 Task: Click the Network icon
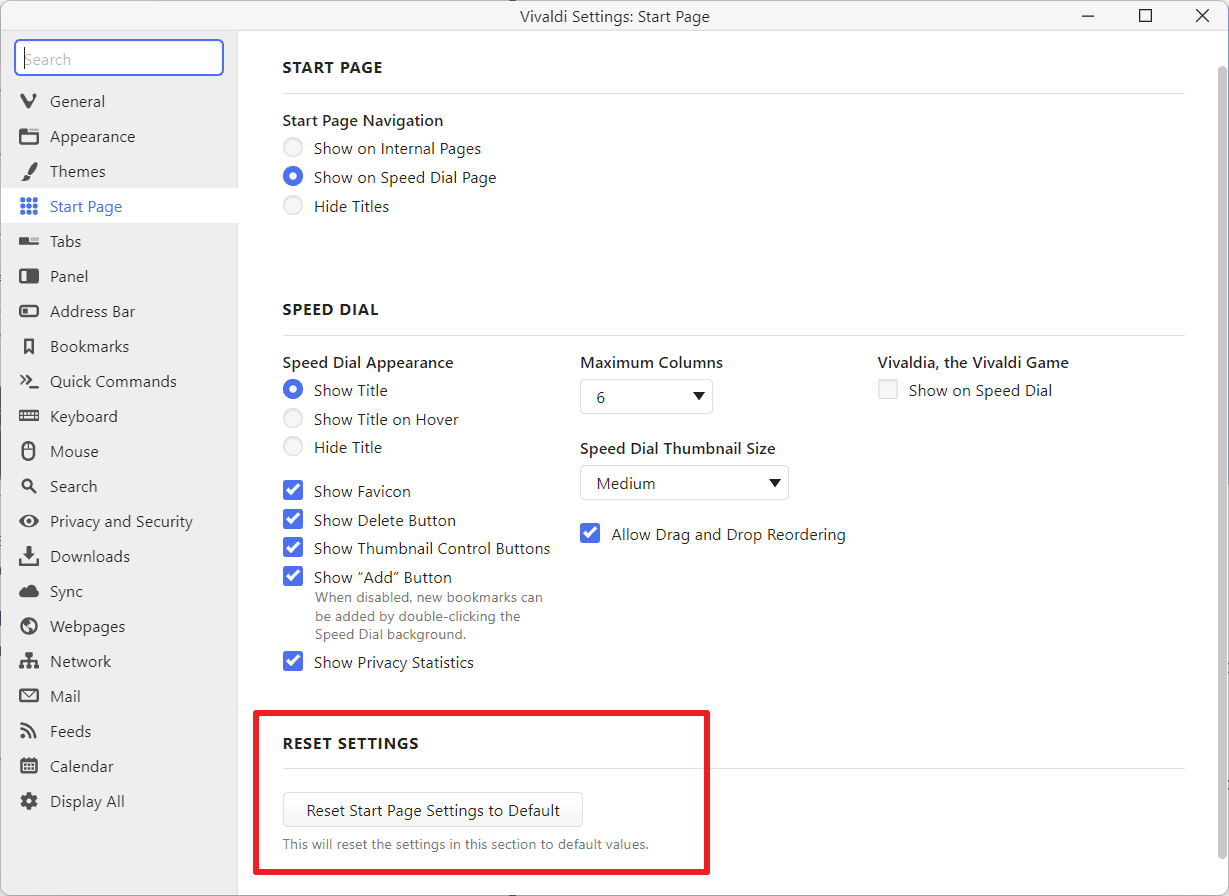(29, 661)
